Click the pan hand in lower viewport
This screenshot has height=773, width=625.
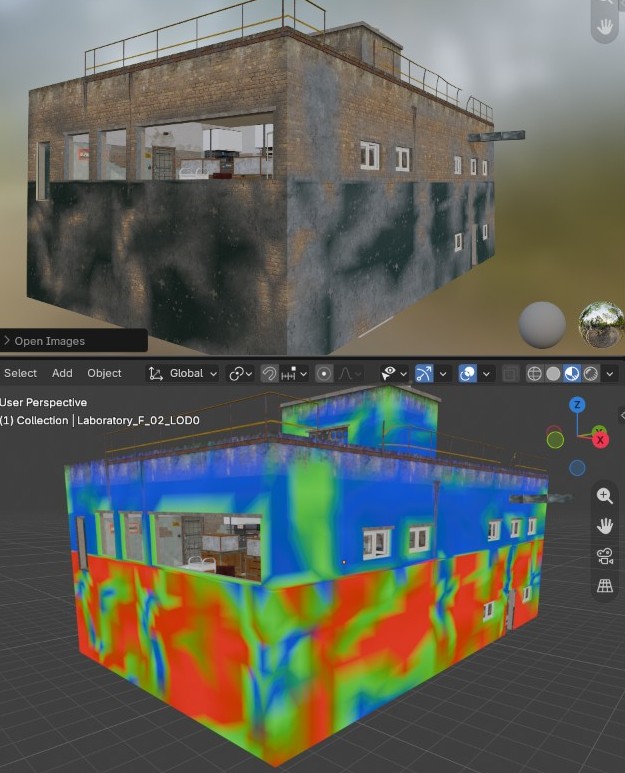[605, 526]
